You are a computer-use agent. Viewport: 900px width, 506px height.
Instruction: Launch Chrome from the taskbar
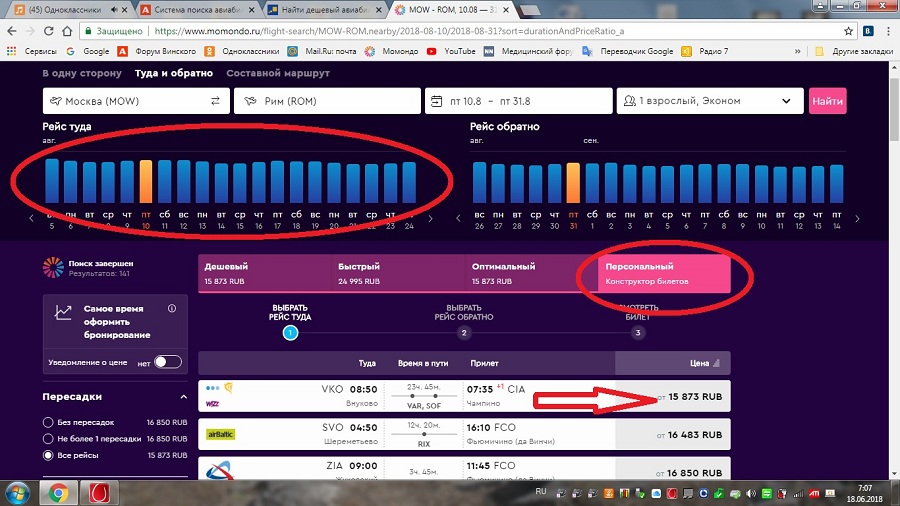click(x=58, y=493)
